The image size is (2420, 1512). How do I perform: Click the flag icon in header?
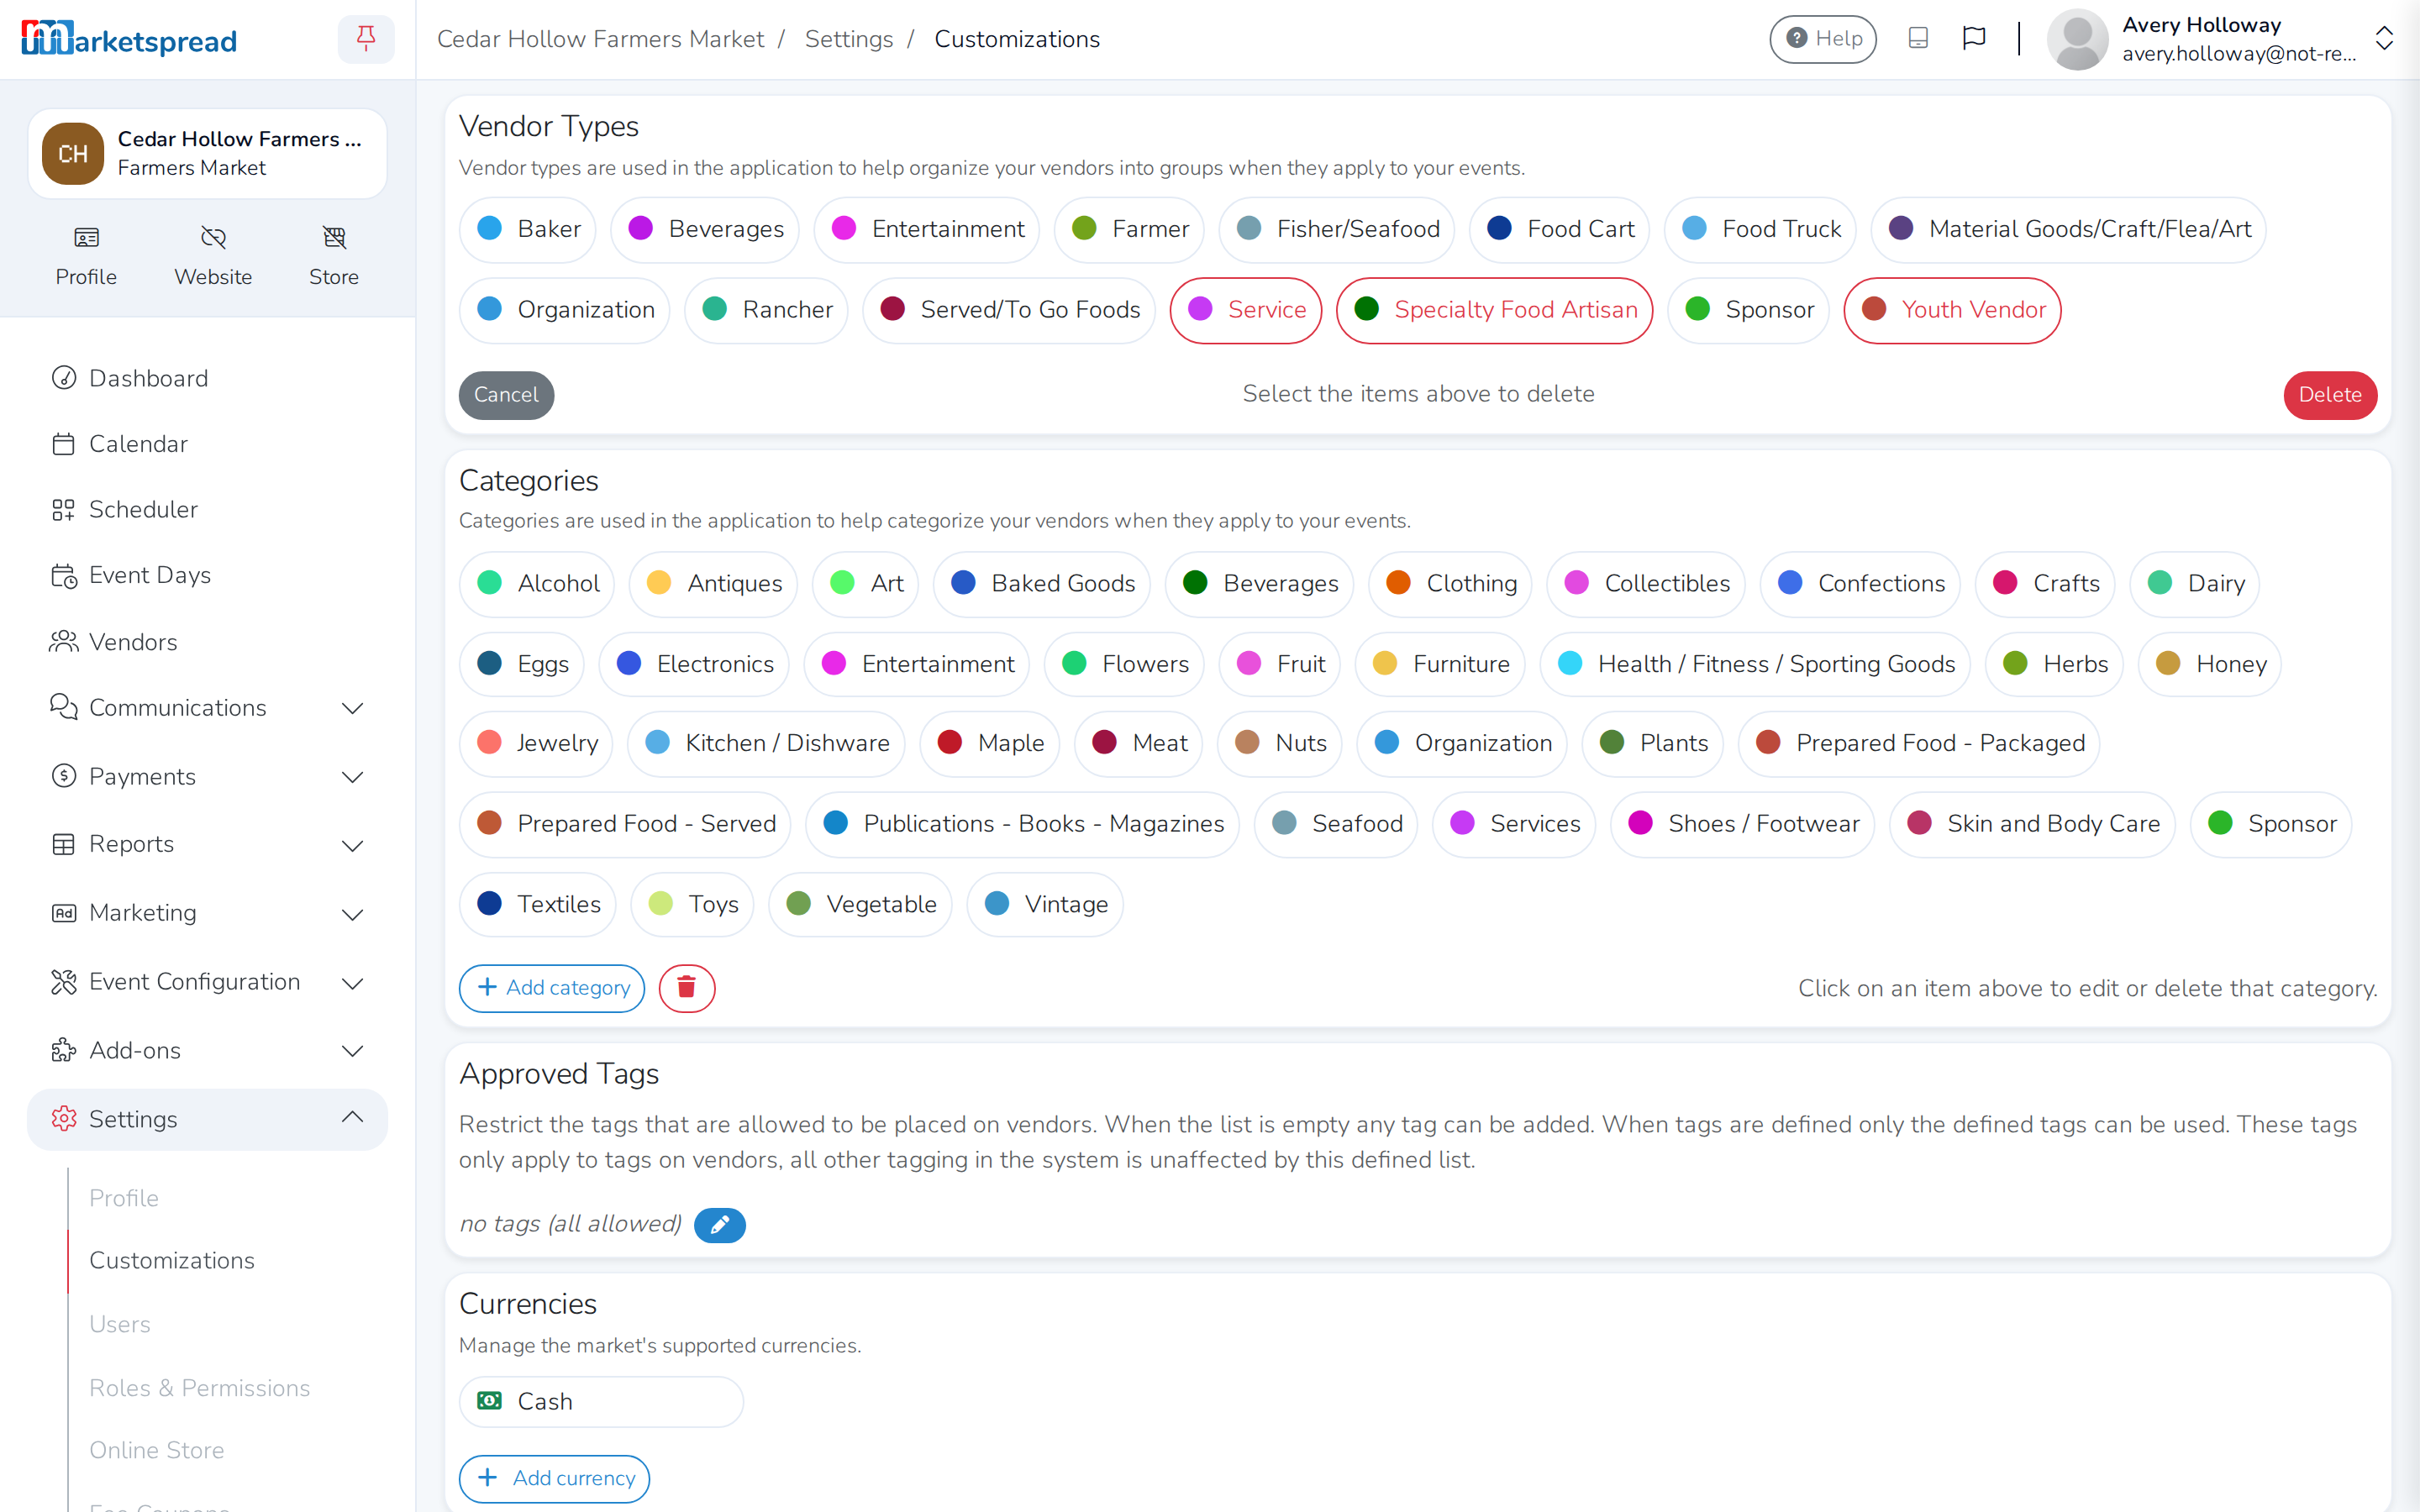pyautogui.click(x=1973, y=38)
